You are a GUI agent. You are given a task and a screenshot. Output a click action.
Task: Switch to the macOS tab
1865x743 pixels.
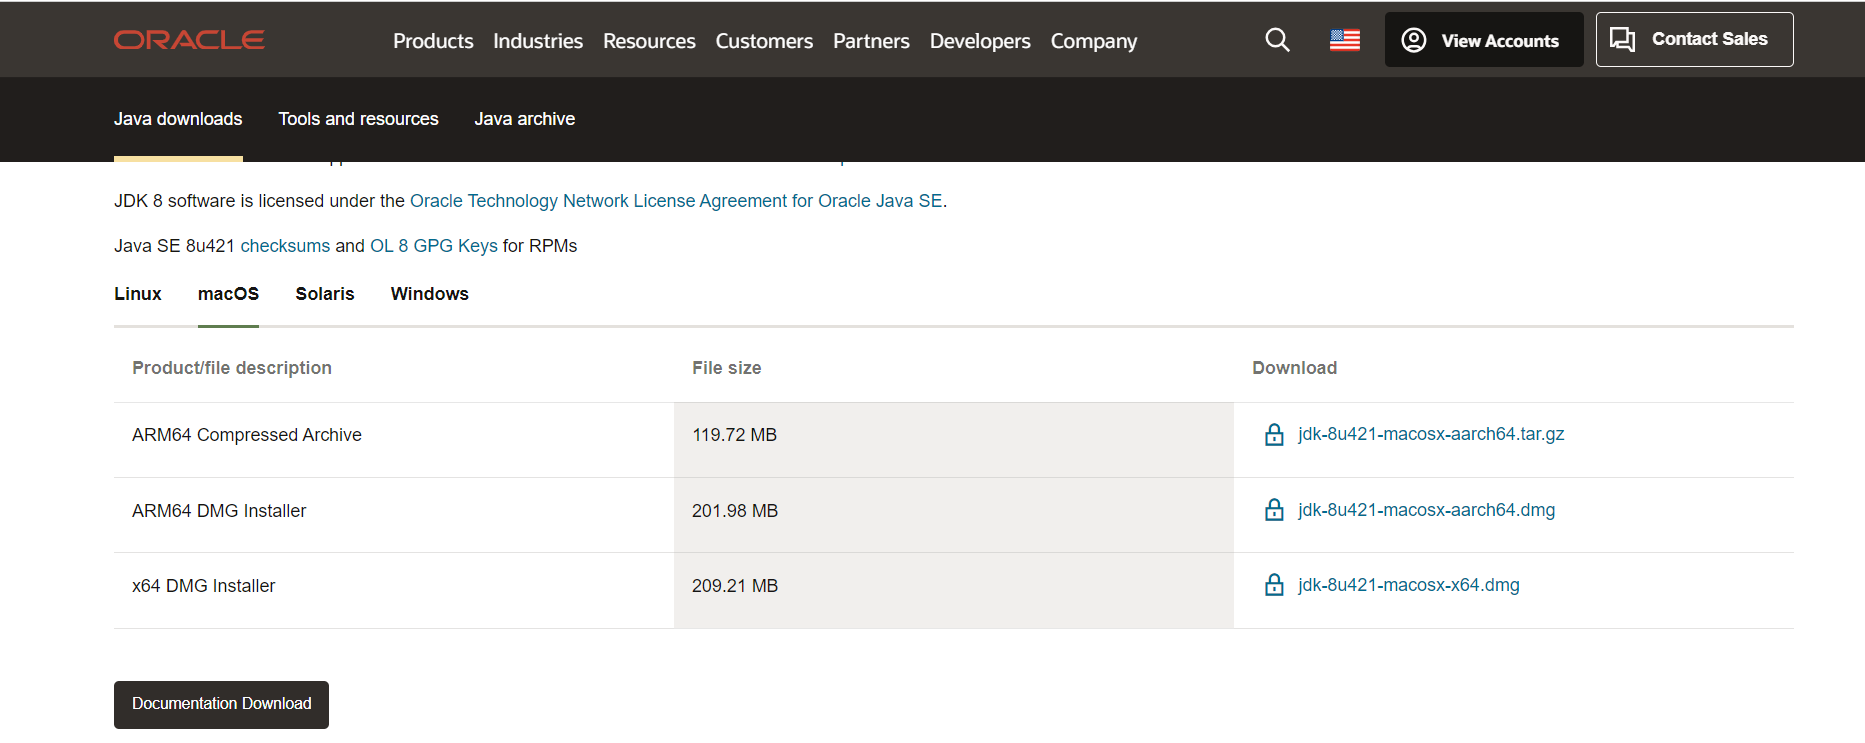click(x=228, y=294)
